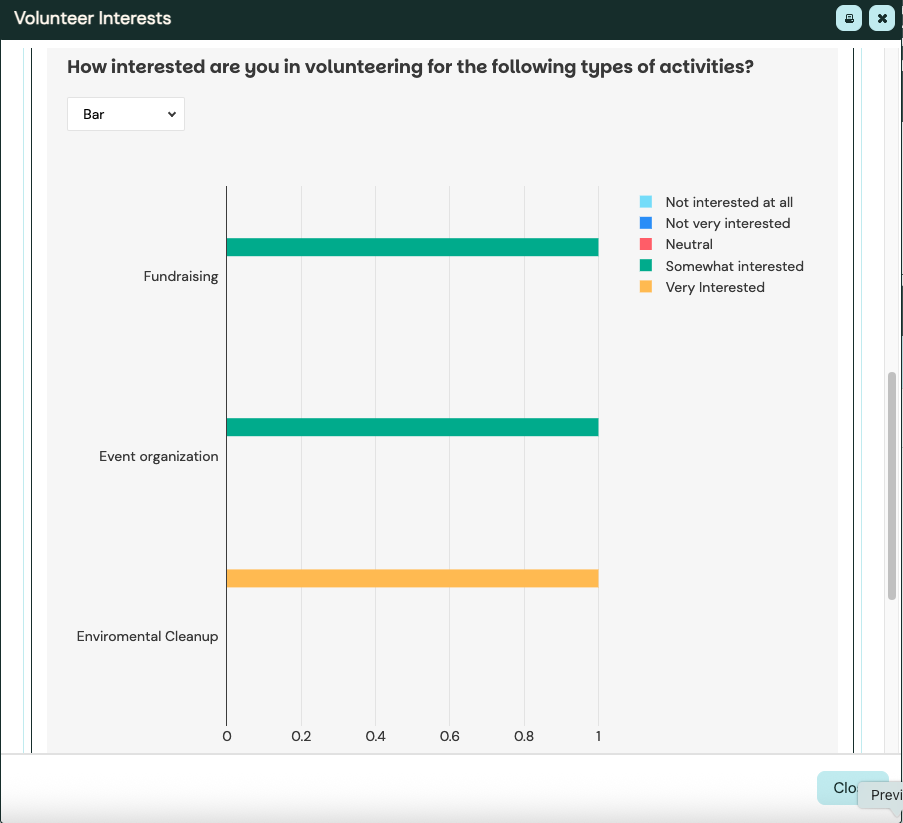Click the 0.6 tick on the x-axis
903x823 pixels.
449,736
